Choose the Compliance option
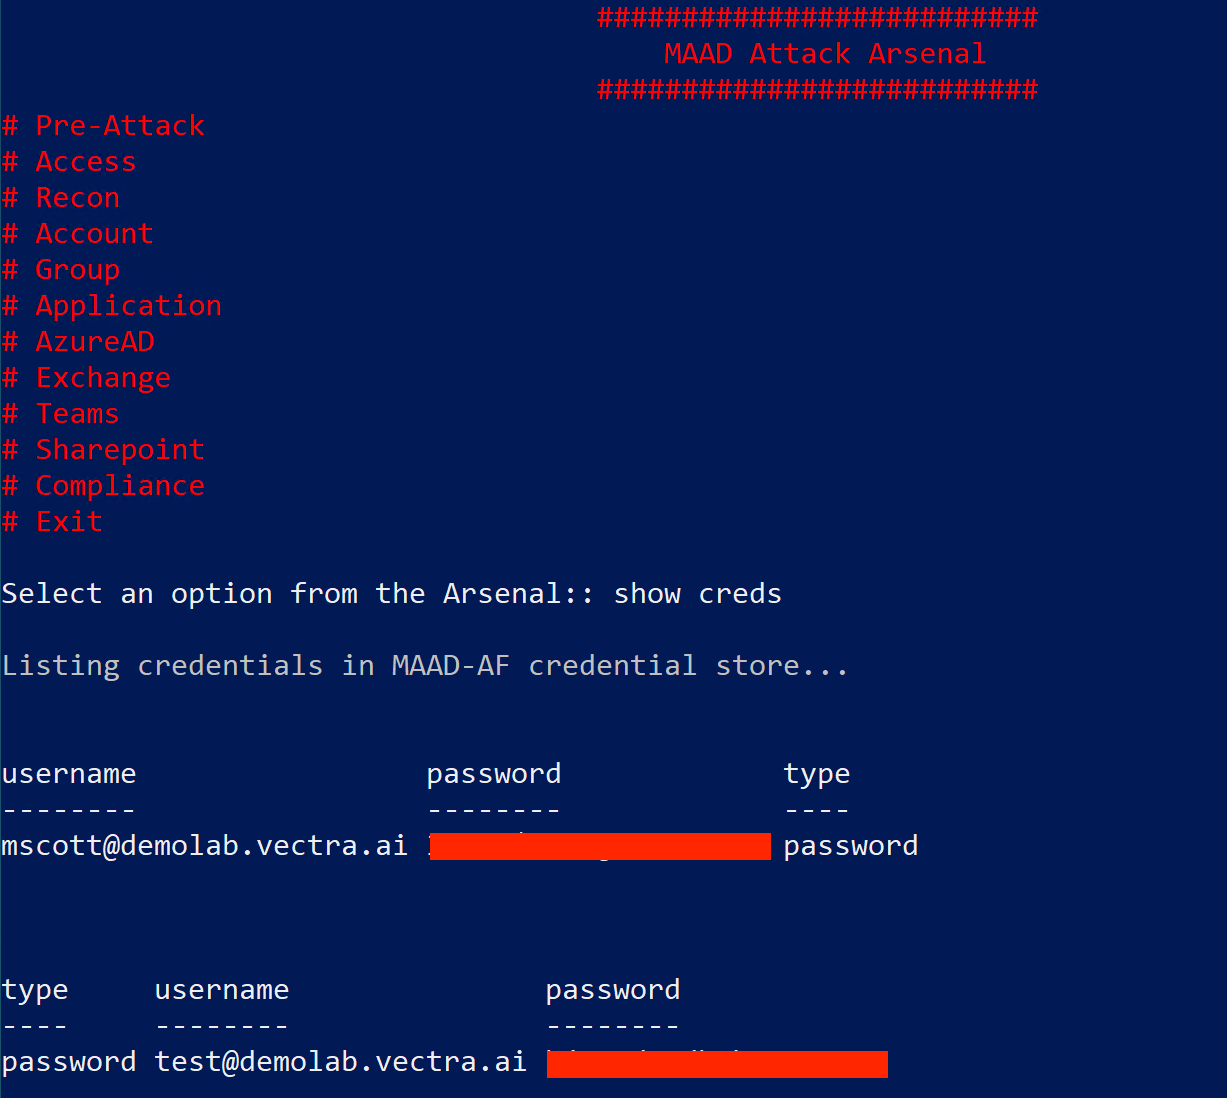This screenshot has height=1098, width=1227. tap(120, 486)
